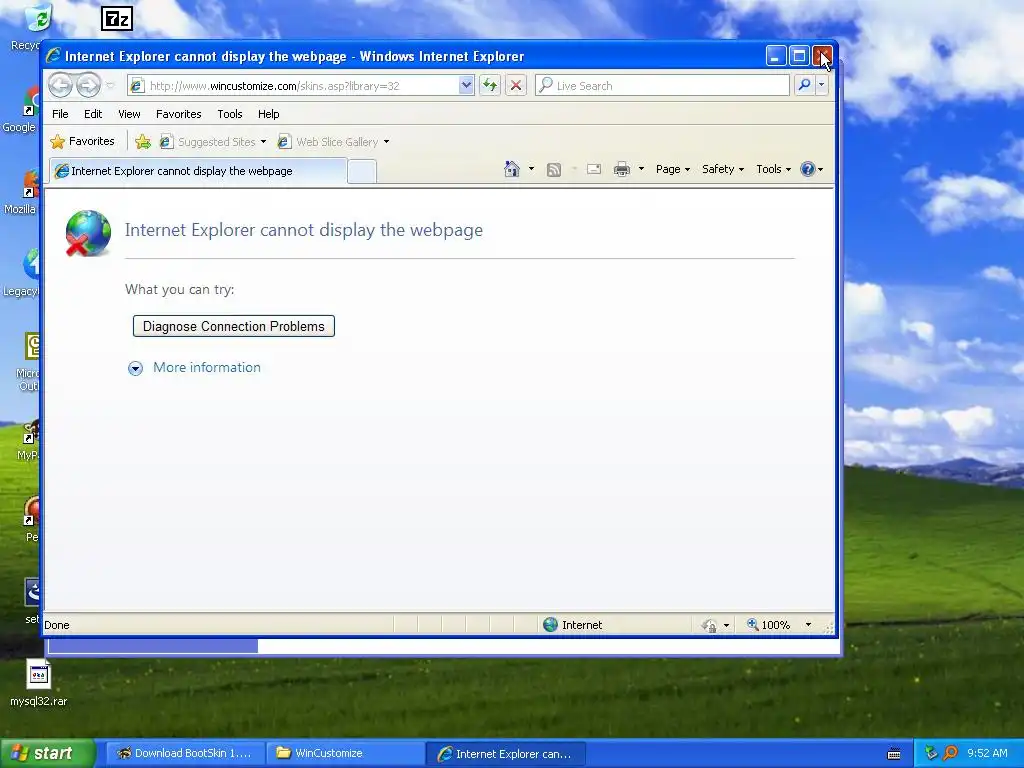Maximize the Internet Explorer window
The height and width of the screenshot is (768, 1024).
[799, 56]
